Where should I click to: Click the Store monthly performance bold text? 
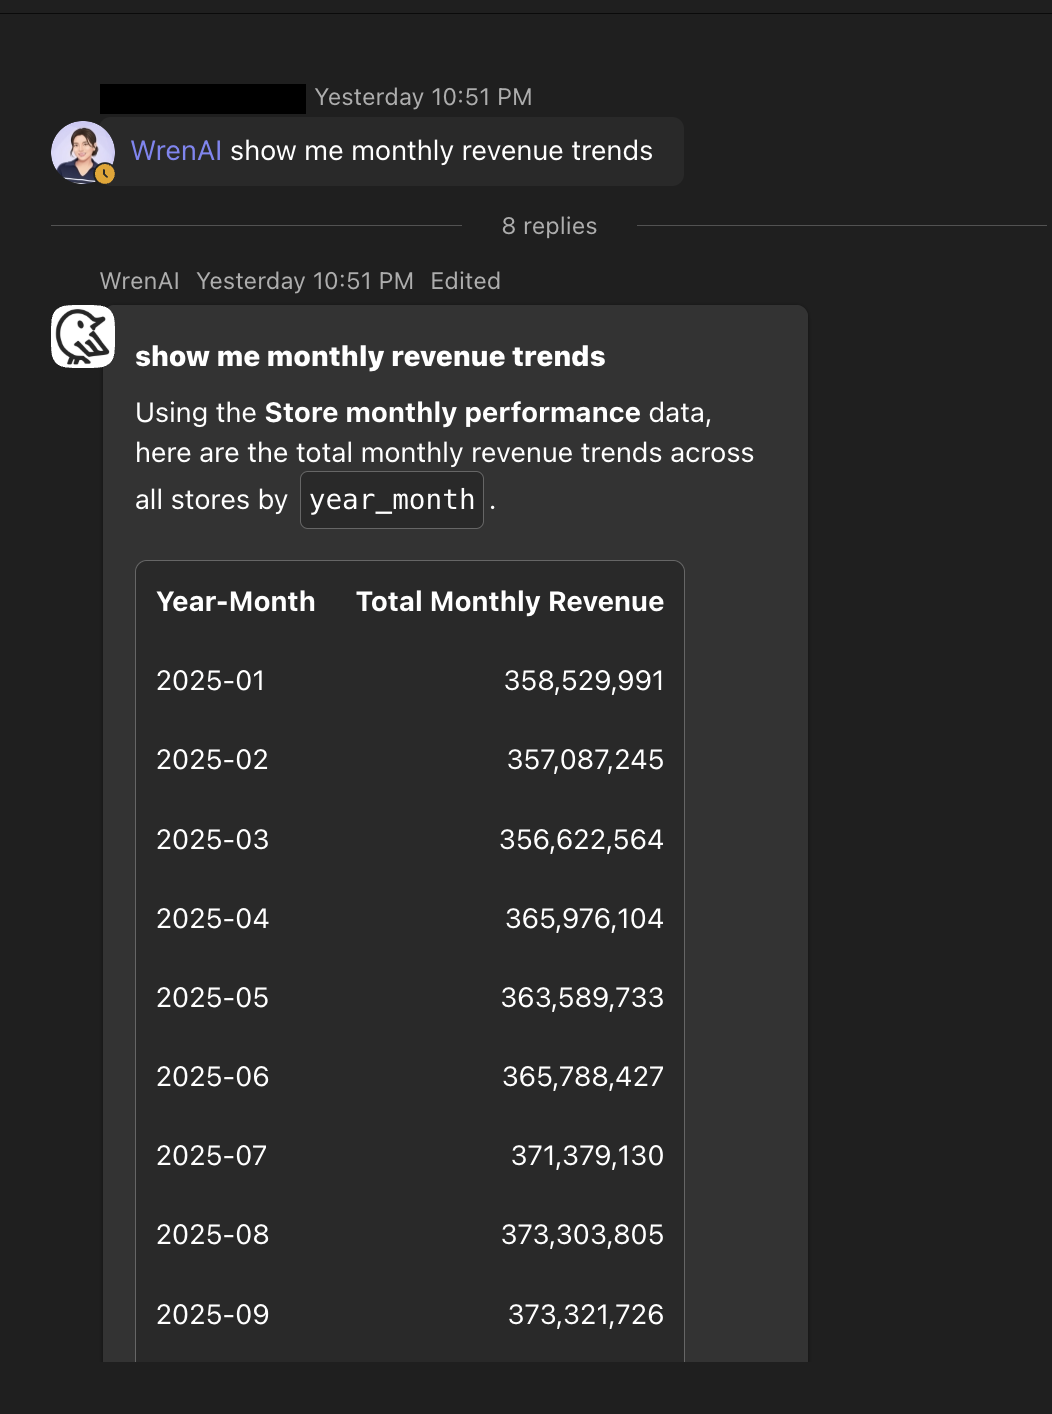pos(452,412)
